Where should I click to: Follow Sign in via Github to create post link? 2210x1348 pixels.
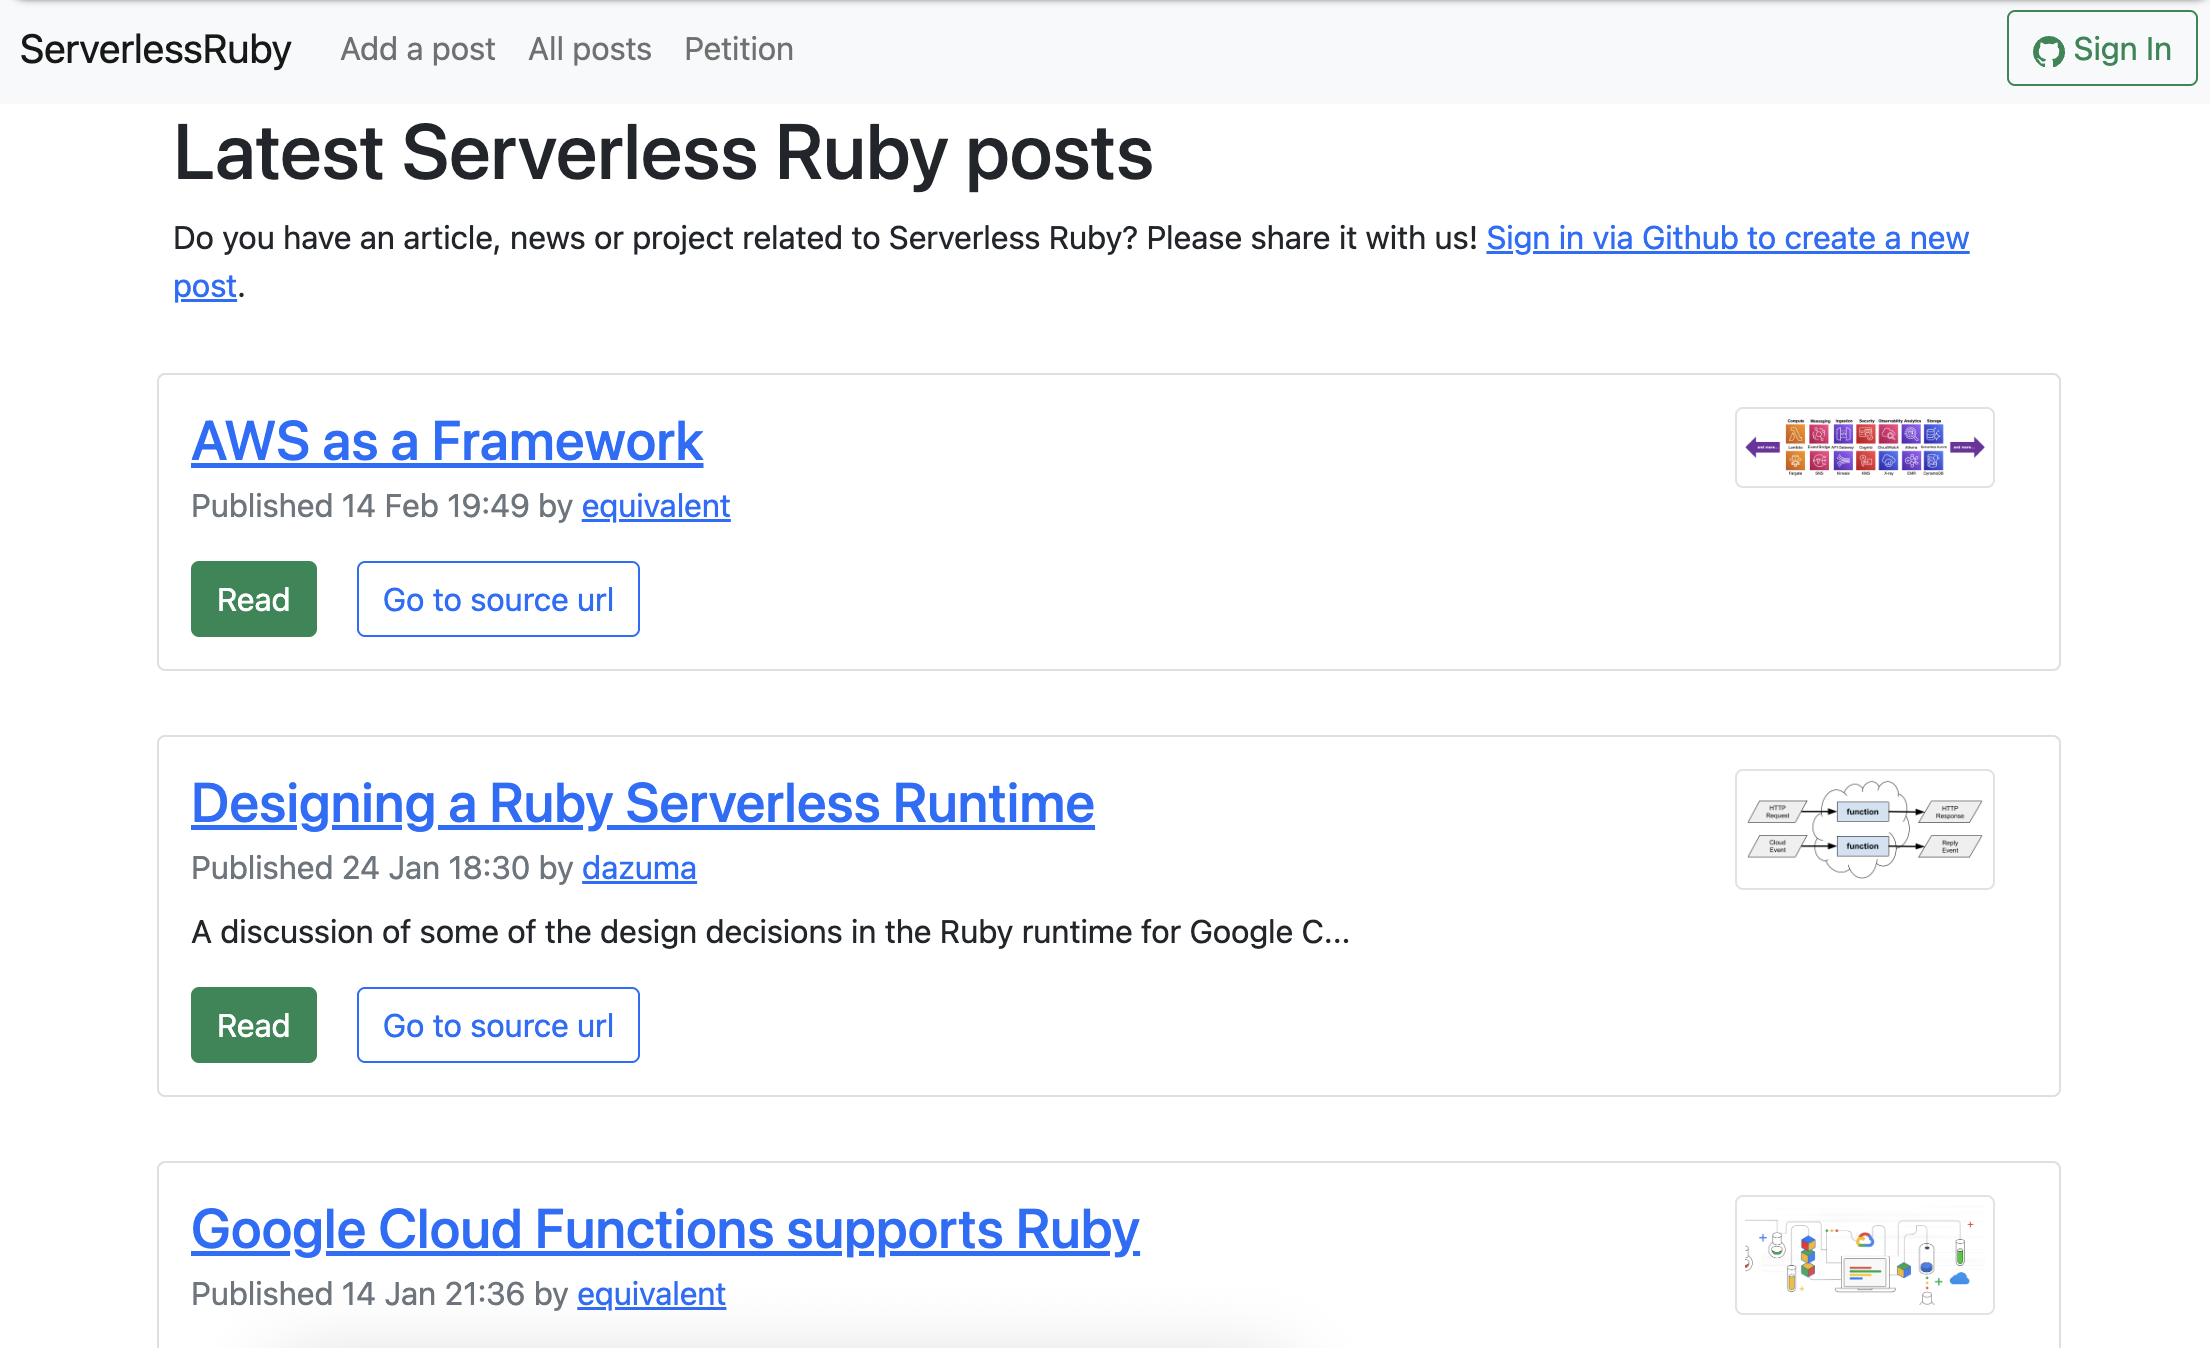coord(1726,238)
